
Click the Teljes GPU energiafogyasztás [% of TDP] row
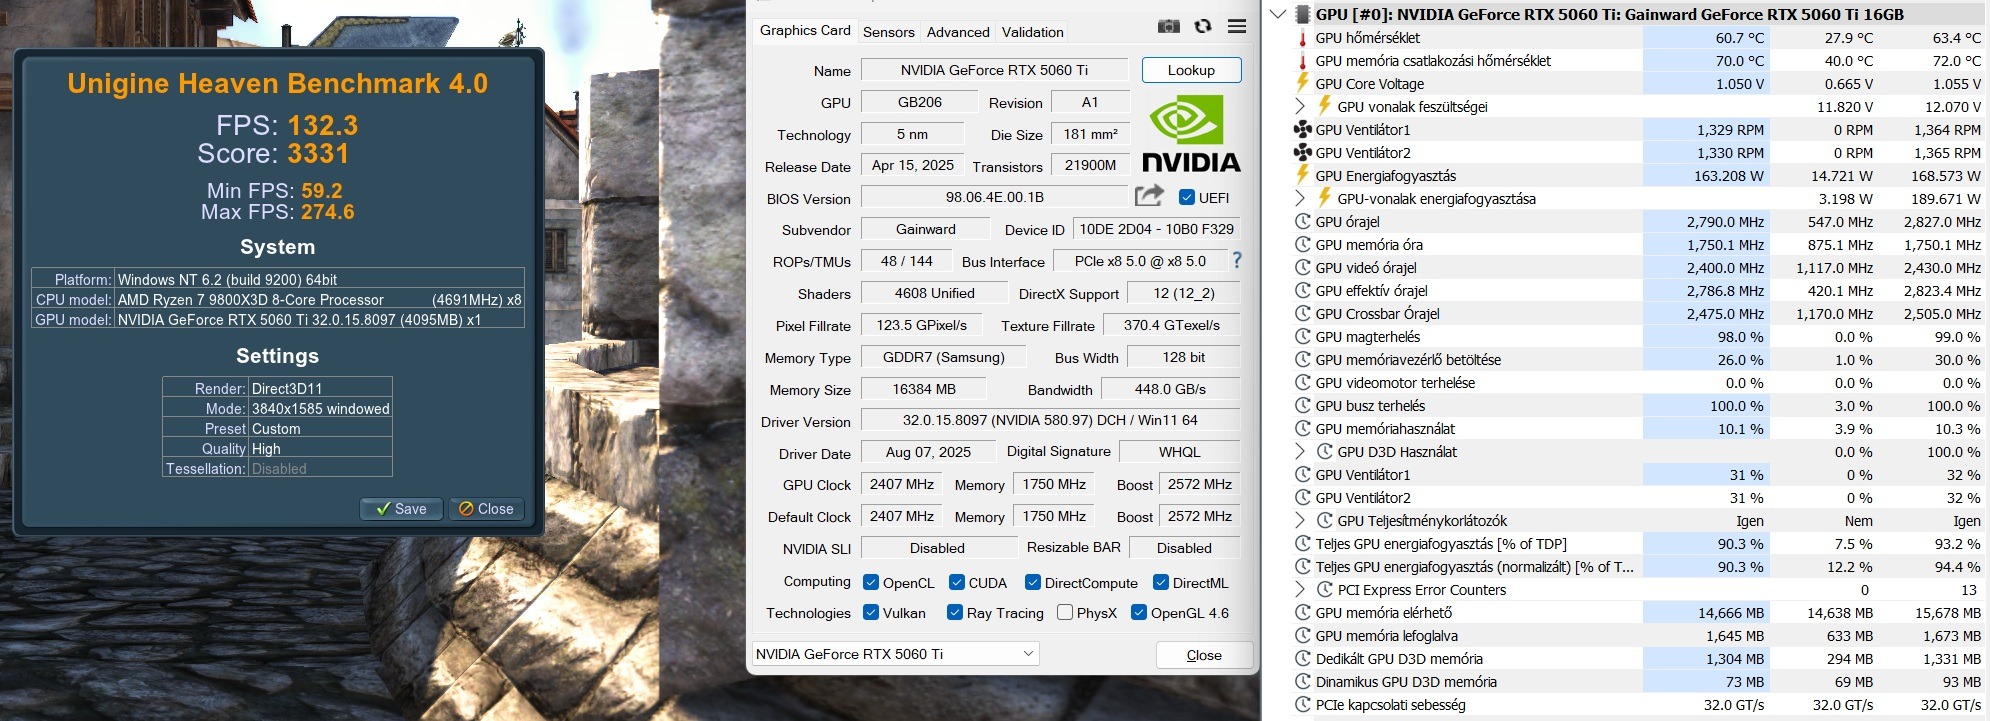(x=1636, y=544)
